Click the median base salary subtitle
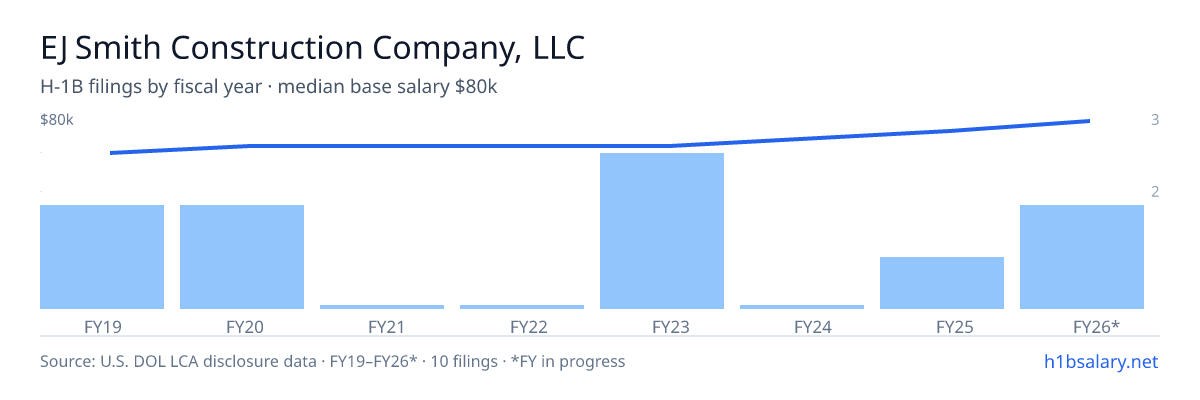1200x400 pixels. tap(269, 87)
